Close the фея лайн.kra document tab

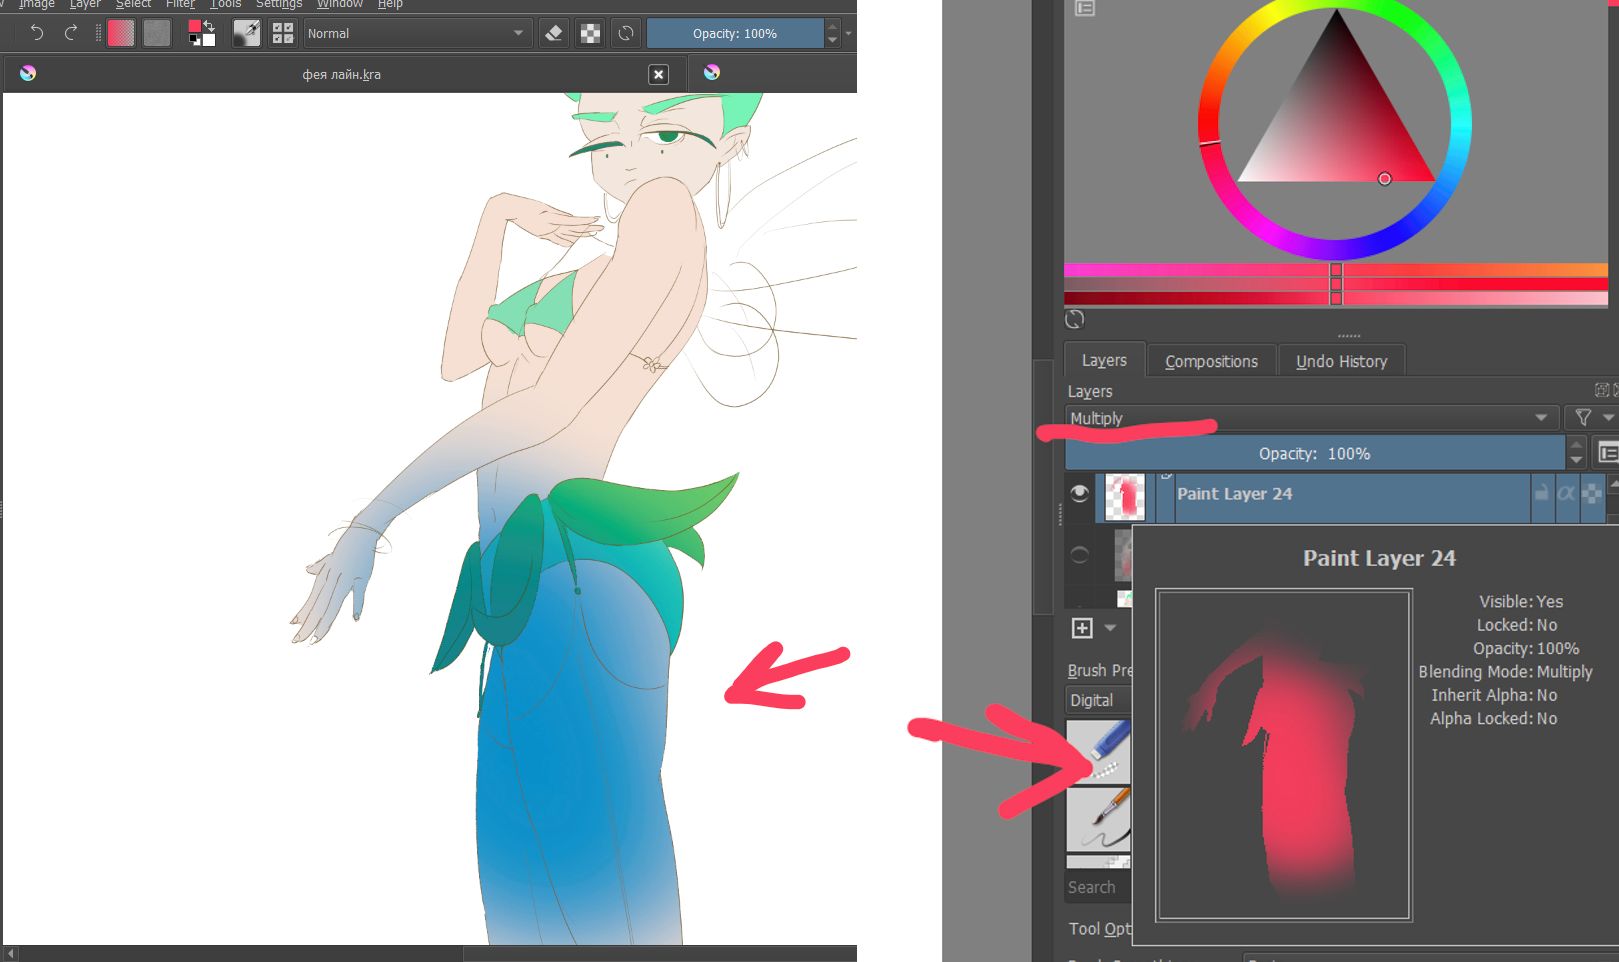tap(658, 74)
